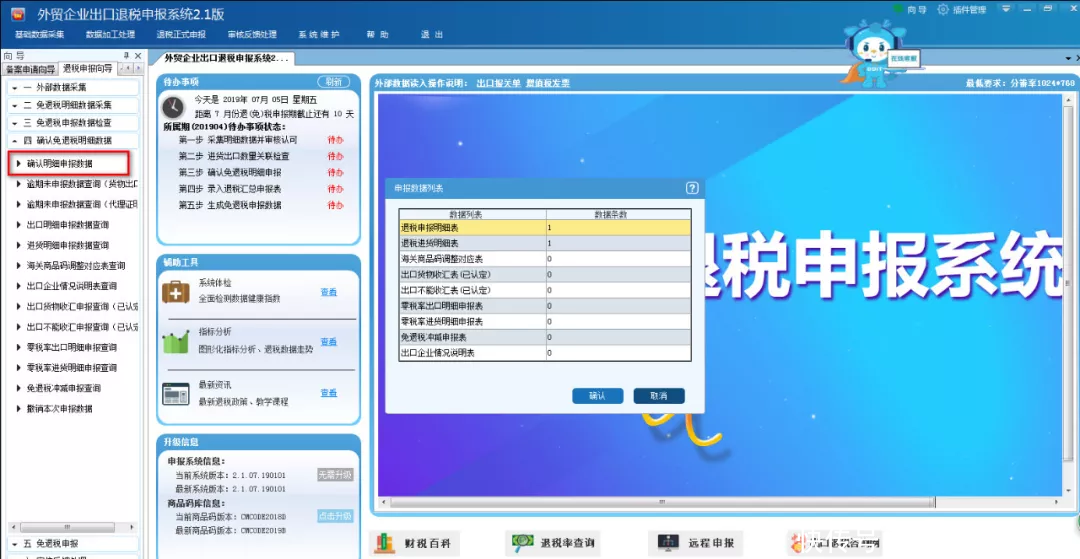Click the 刷新 button in 待办事项
The height and width of the screenshot is (559, 1080).
tap(333, 81)
